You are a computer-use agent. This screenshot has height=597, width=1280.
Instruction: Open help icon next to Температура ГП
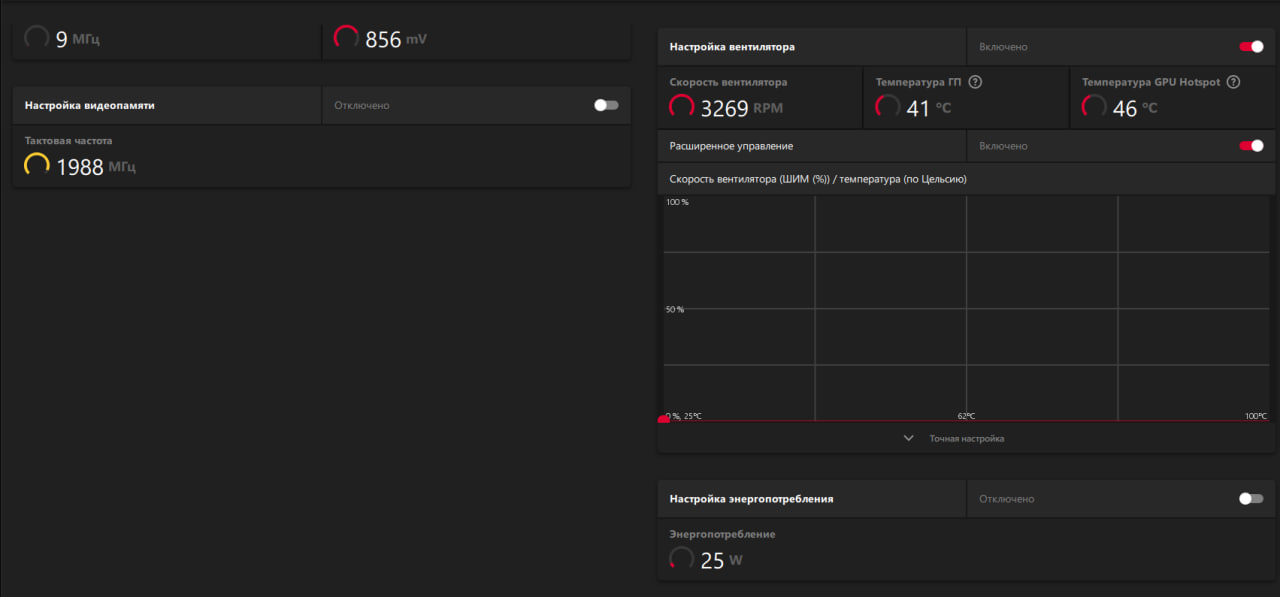point(975,82)
